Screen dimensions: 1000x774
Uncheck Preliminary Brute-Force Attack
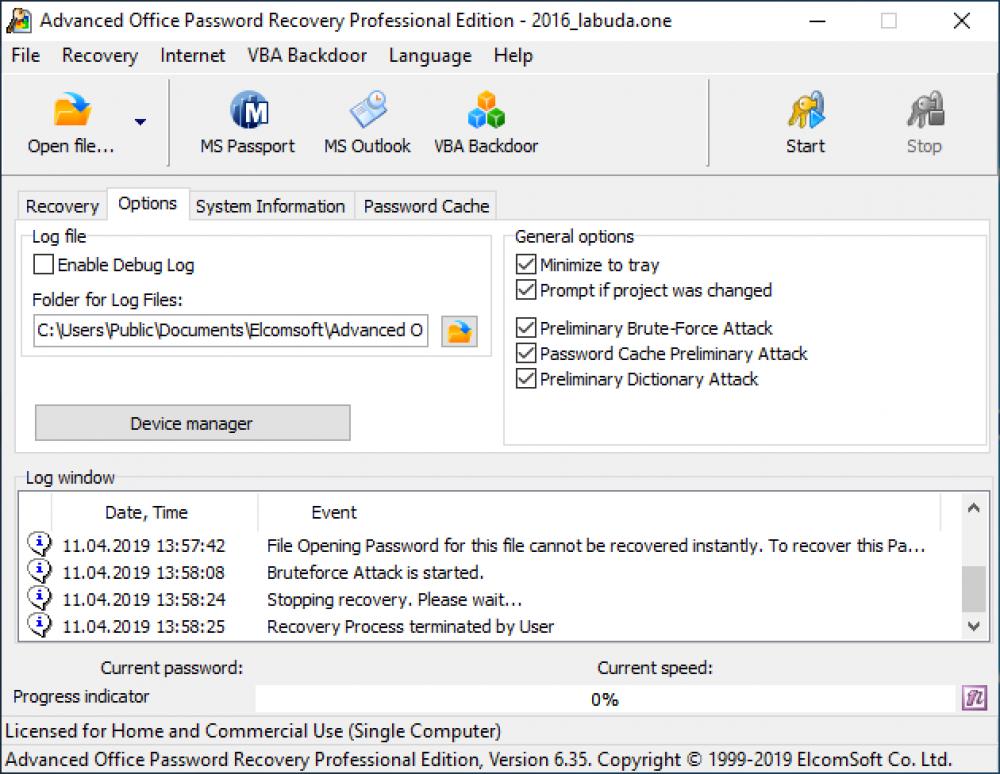click(526, 328)
